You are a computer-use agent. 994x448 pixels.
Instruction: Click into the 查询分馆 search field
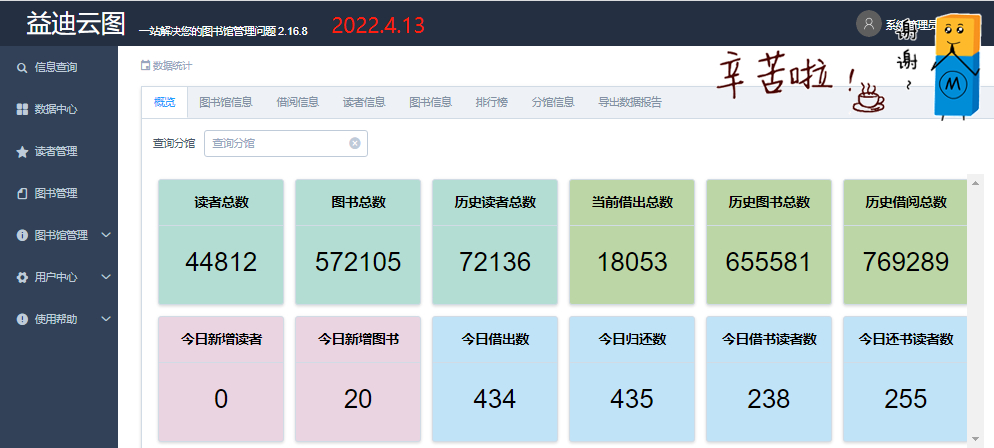[x=275, y=143]
